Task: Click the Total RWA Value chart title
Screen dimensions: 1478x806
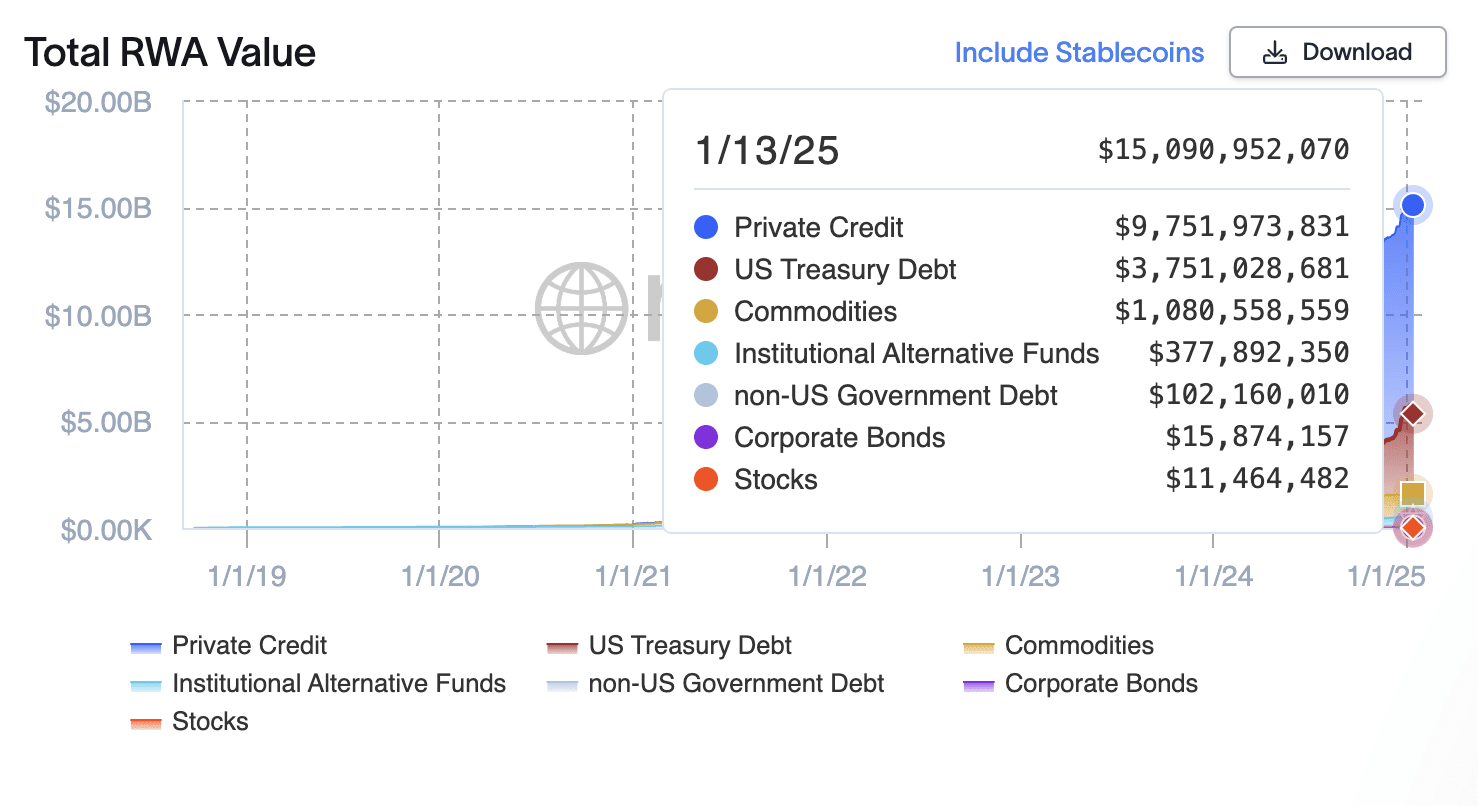Action: tap(170, 52)
